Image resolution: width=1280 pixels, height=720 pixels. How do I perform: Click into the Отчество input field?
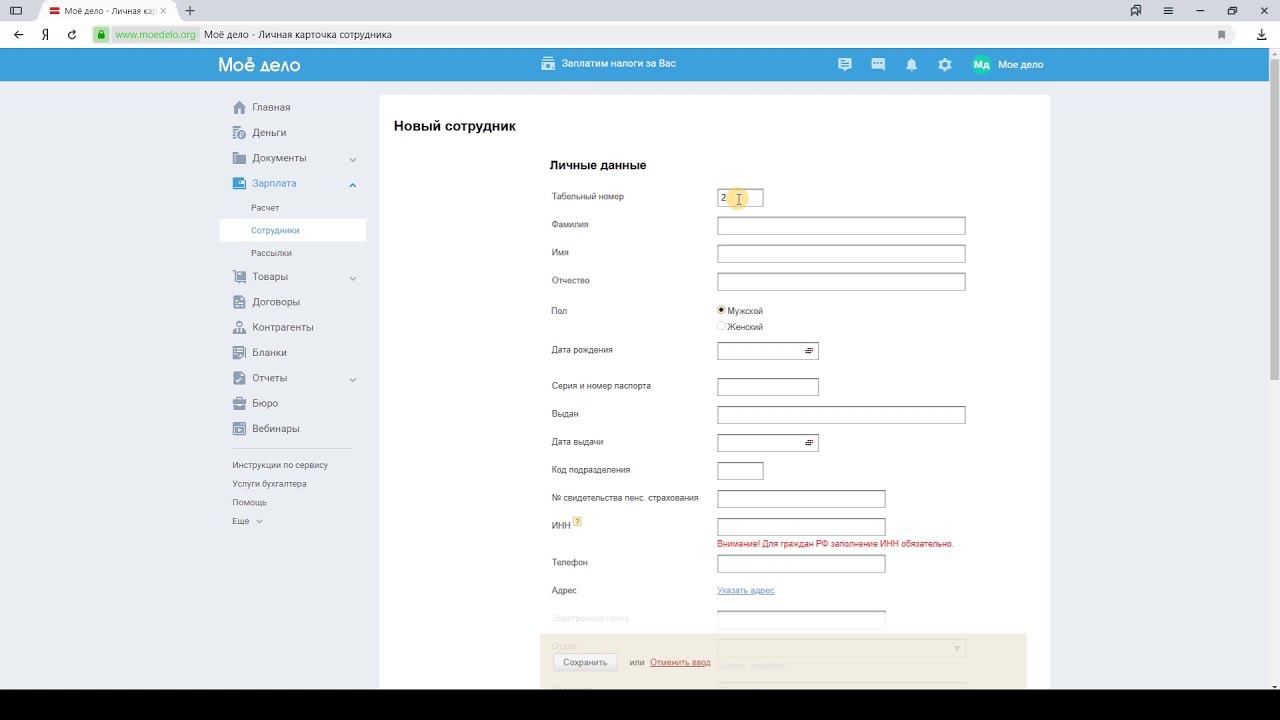pyautogui.click(x=841, y=282)
